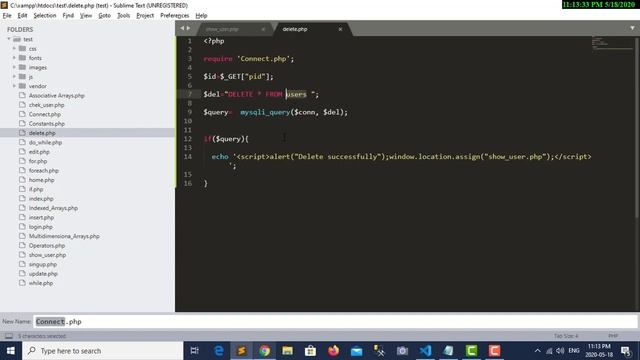
Task: Click the Type here to search box
Action: (102, 351)
